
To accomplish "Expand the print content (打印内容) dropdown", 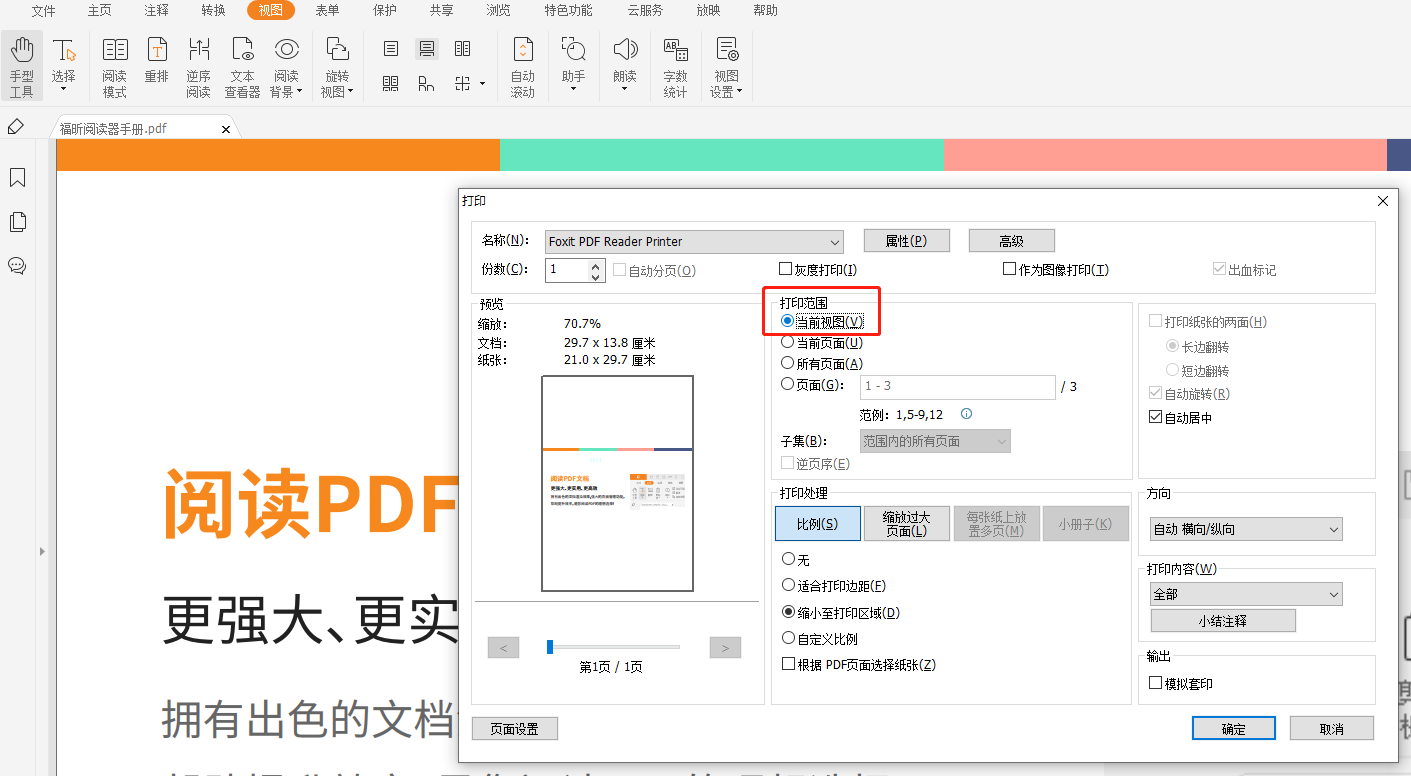I will coord(1246,594).
